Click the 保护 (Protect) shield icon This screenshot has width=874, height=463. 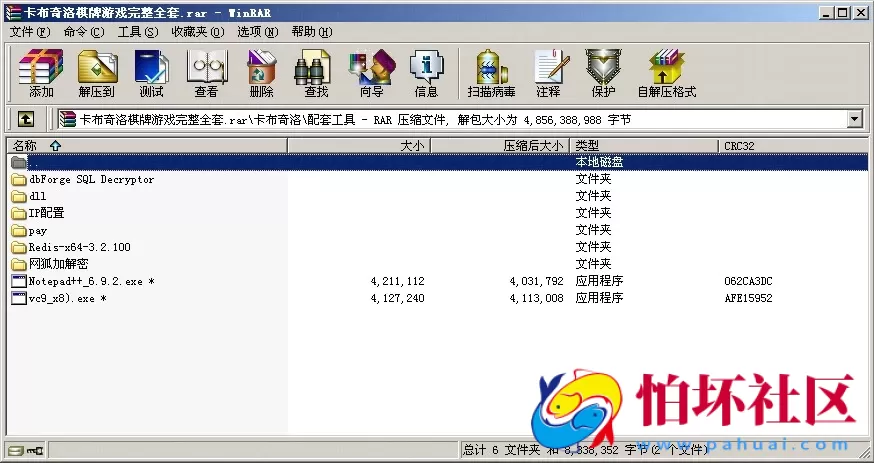pyautogui.click(x=603, y=67)
